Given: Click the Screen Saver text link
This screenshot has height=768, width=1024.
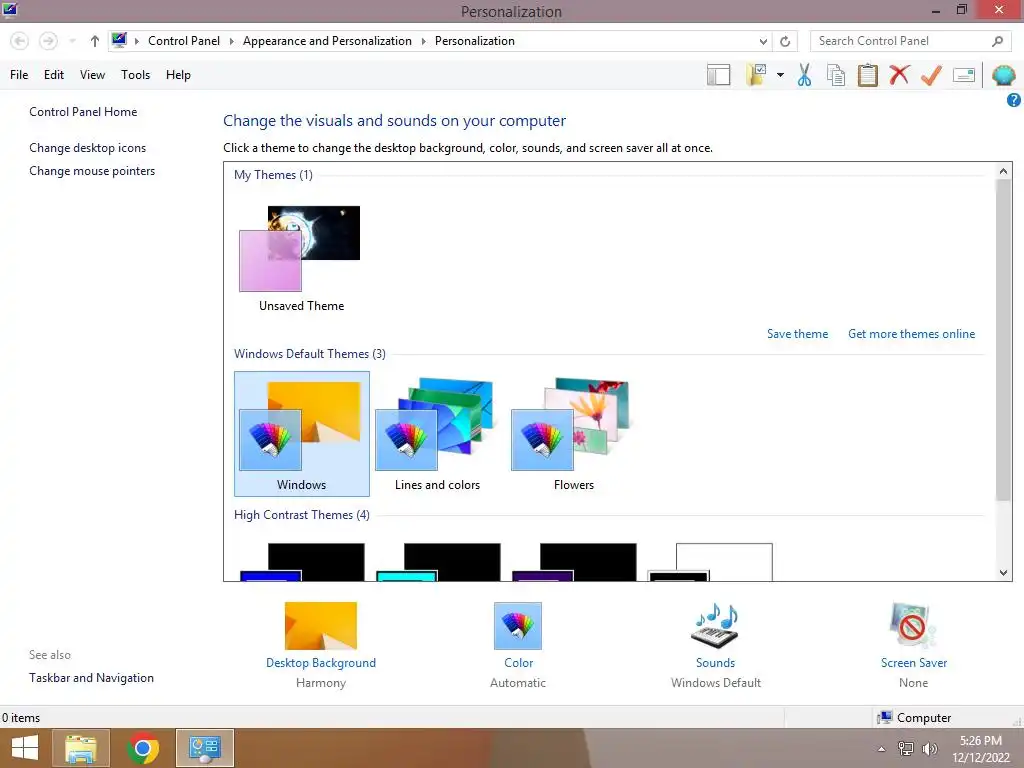Looking at the screenshot, I should (x=914, y=663).
